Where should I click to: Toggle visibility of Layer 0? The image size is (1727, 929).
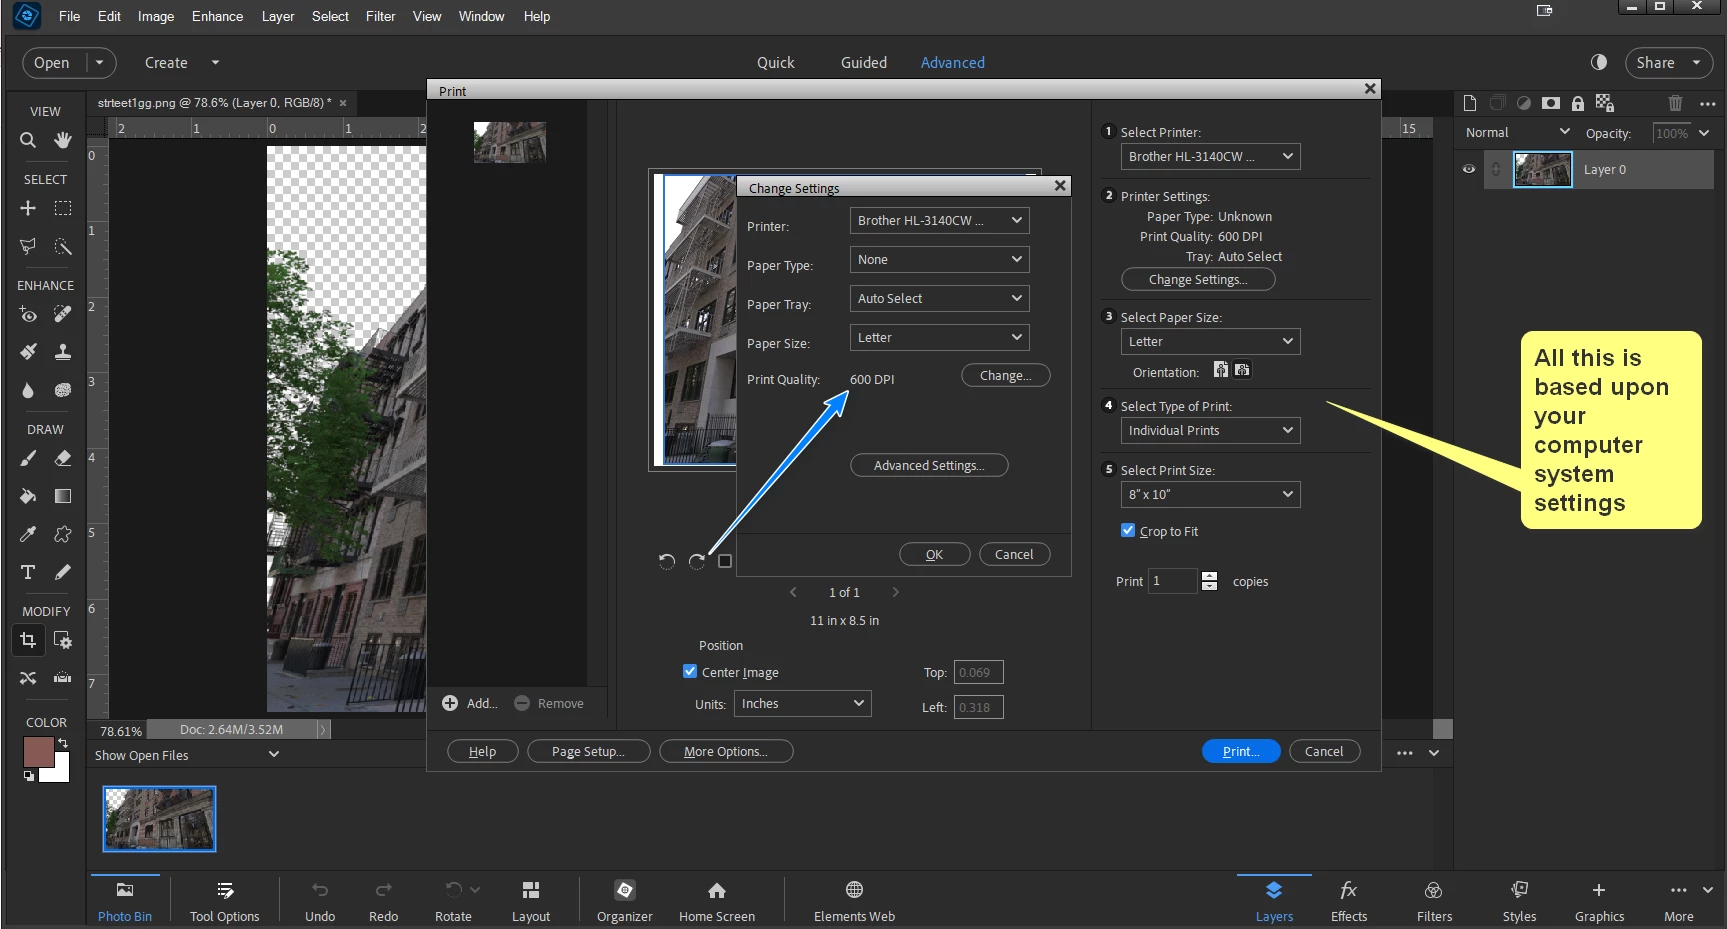[x=1469, y=170]
